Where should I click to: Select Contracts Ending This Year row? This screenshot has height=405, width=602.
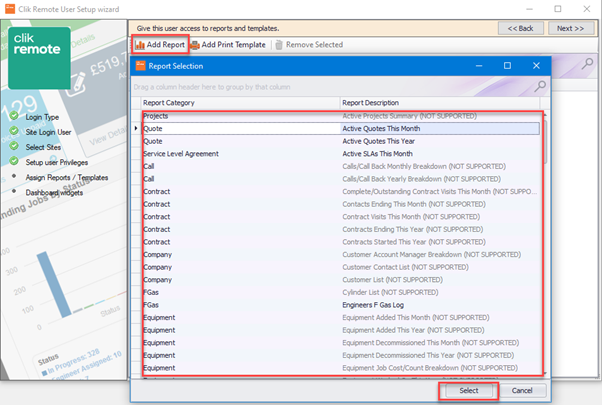coord(341,229)
